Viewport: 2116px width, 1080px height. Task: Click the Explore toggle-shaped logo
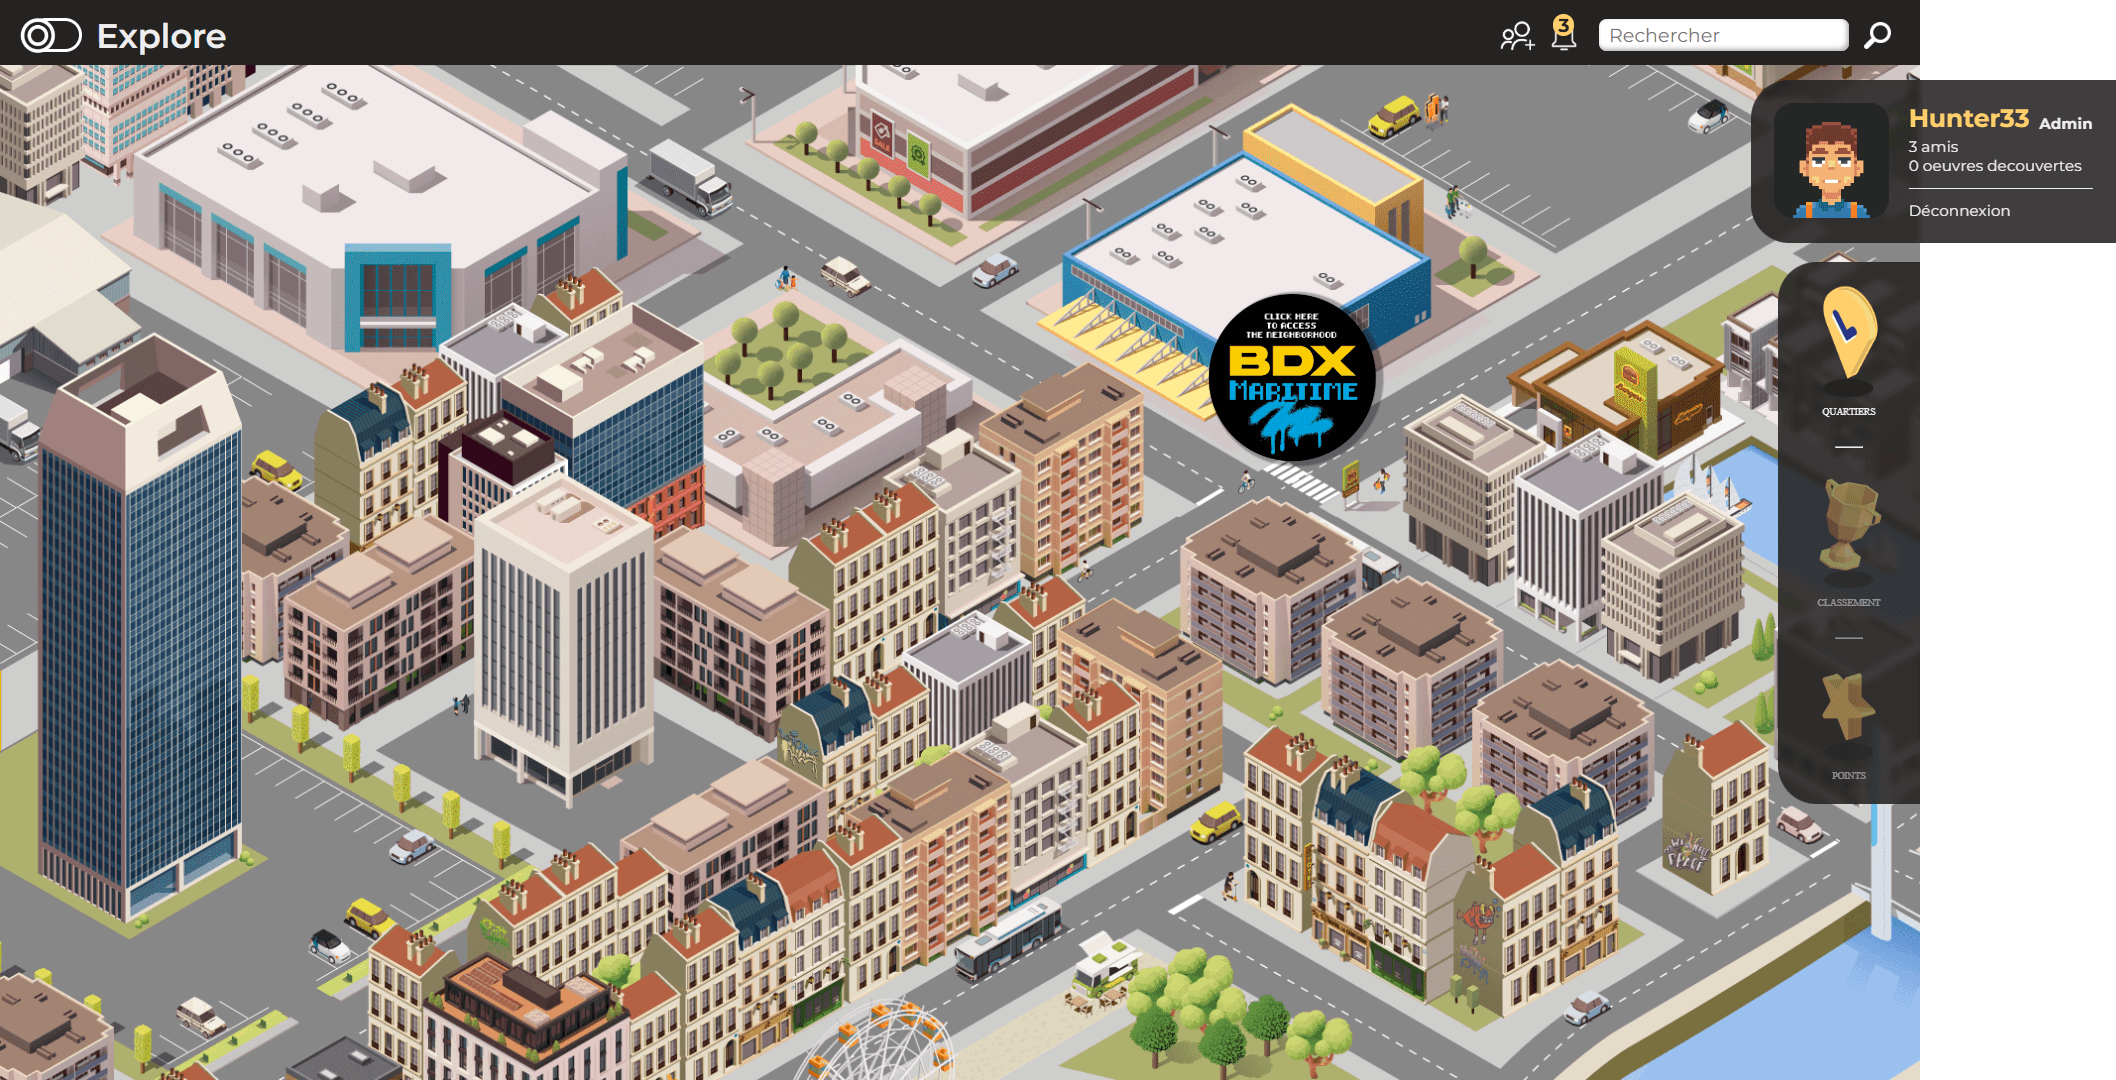(50, 36)
